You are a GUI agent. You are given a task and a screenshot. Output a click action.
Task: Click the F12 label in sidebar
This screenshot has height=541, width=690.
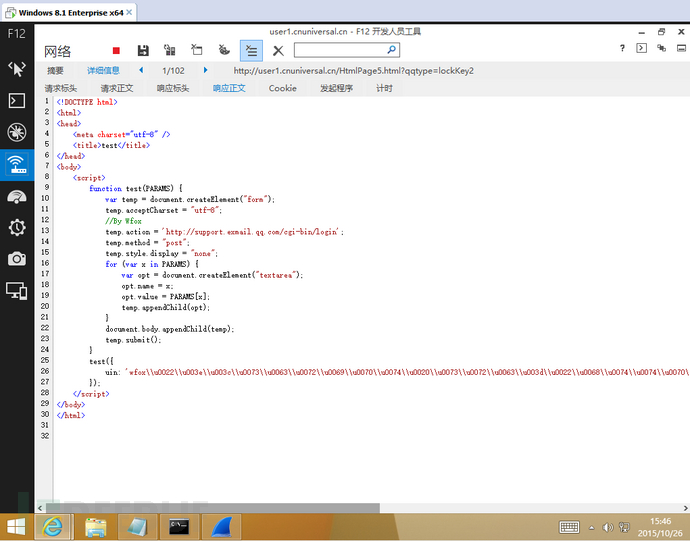(17, 33)
